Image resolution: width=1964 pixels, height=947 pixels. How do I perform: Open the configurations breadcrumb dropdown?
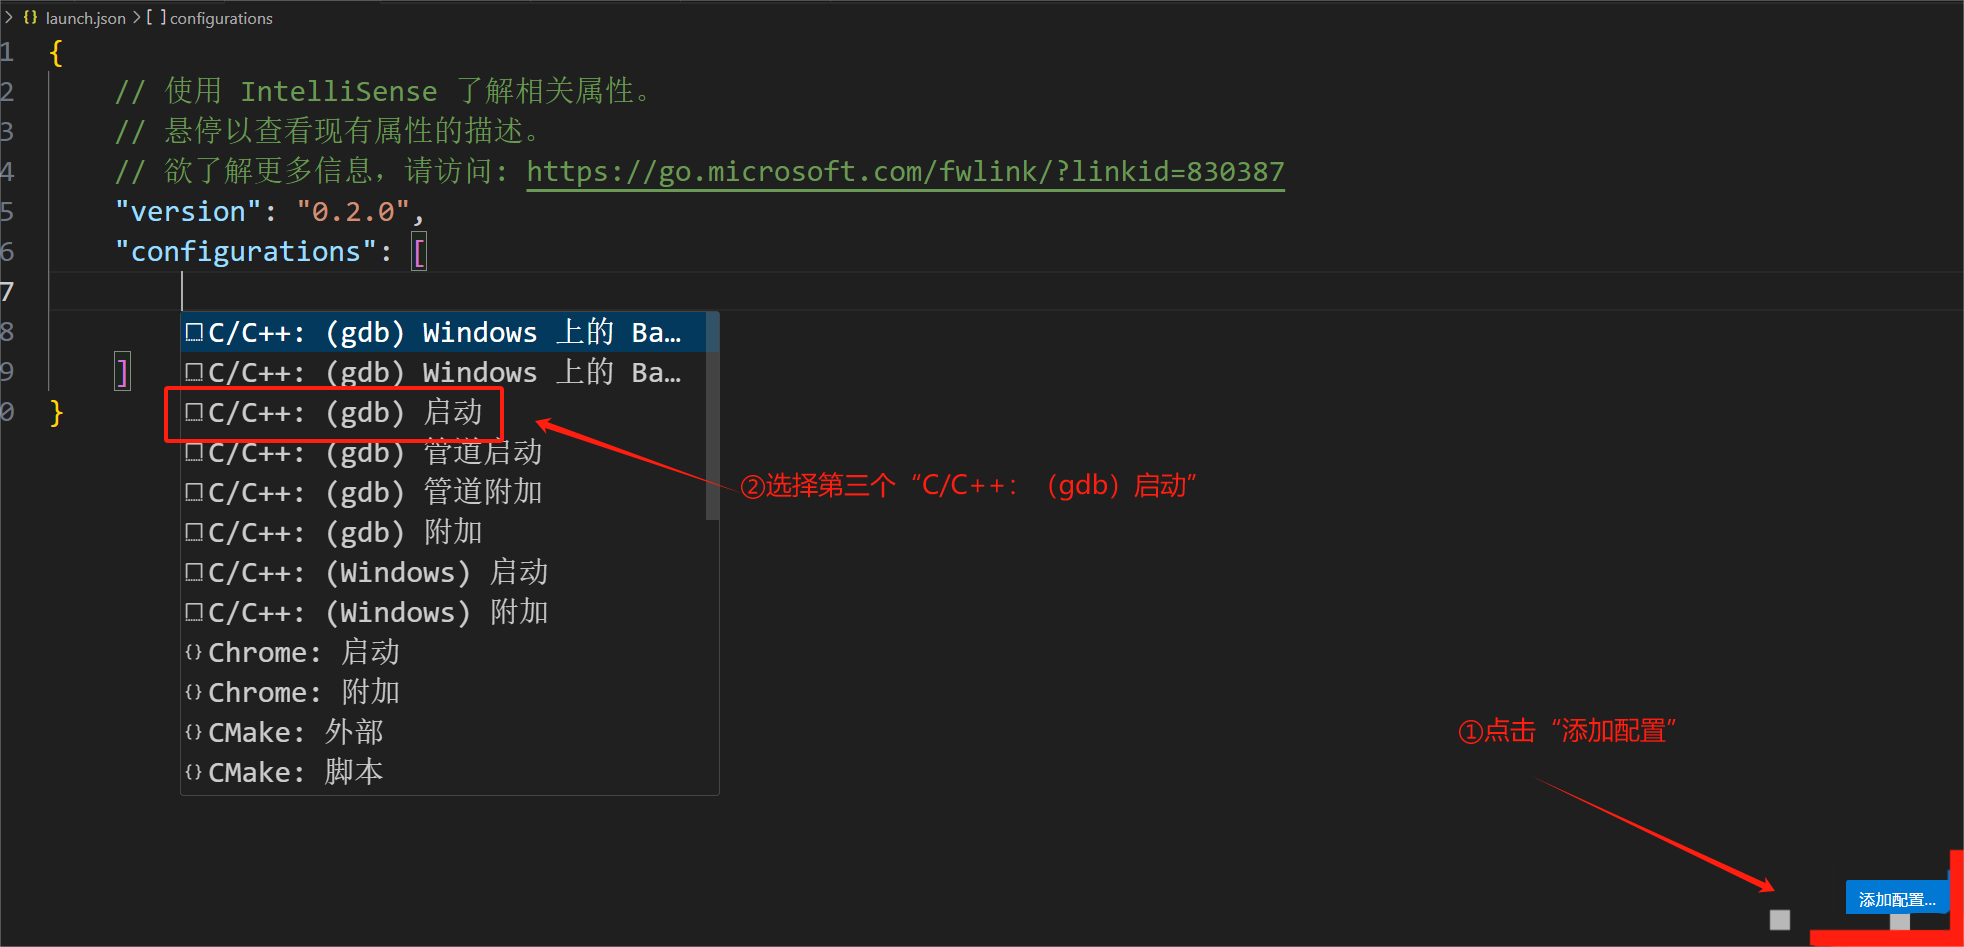tap(221, 18)
